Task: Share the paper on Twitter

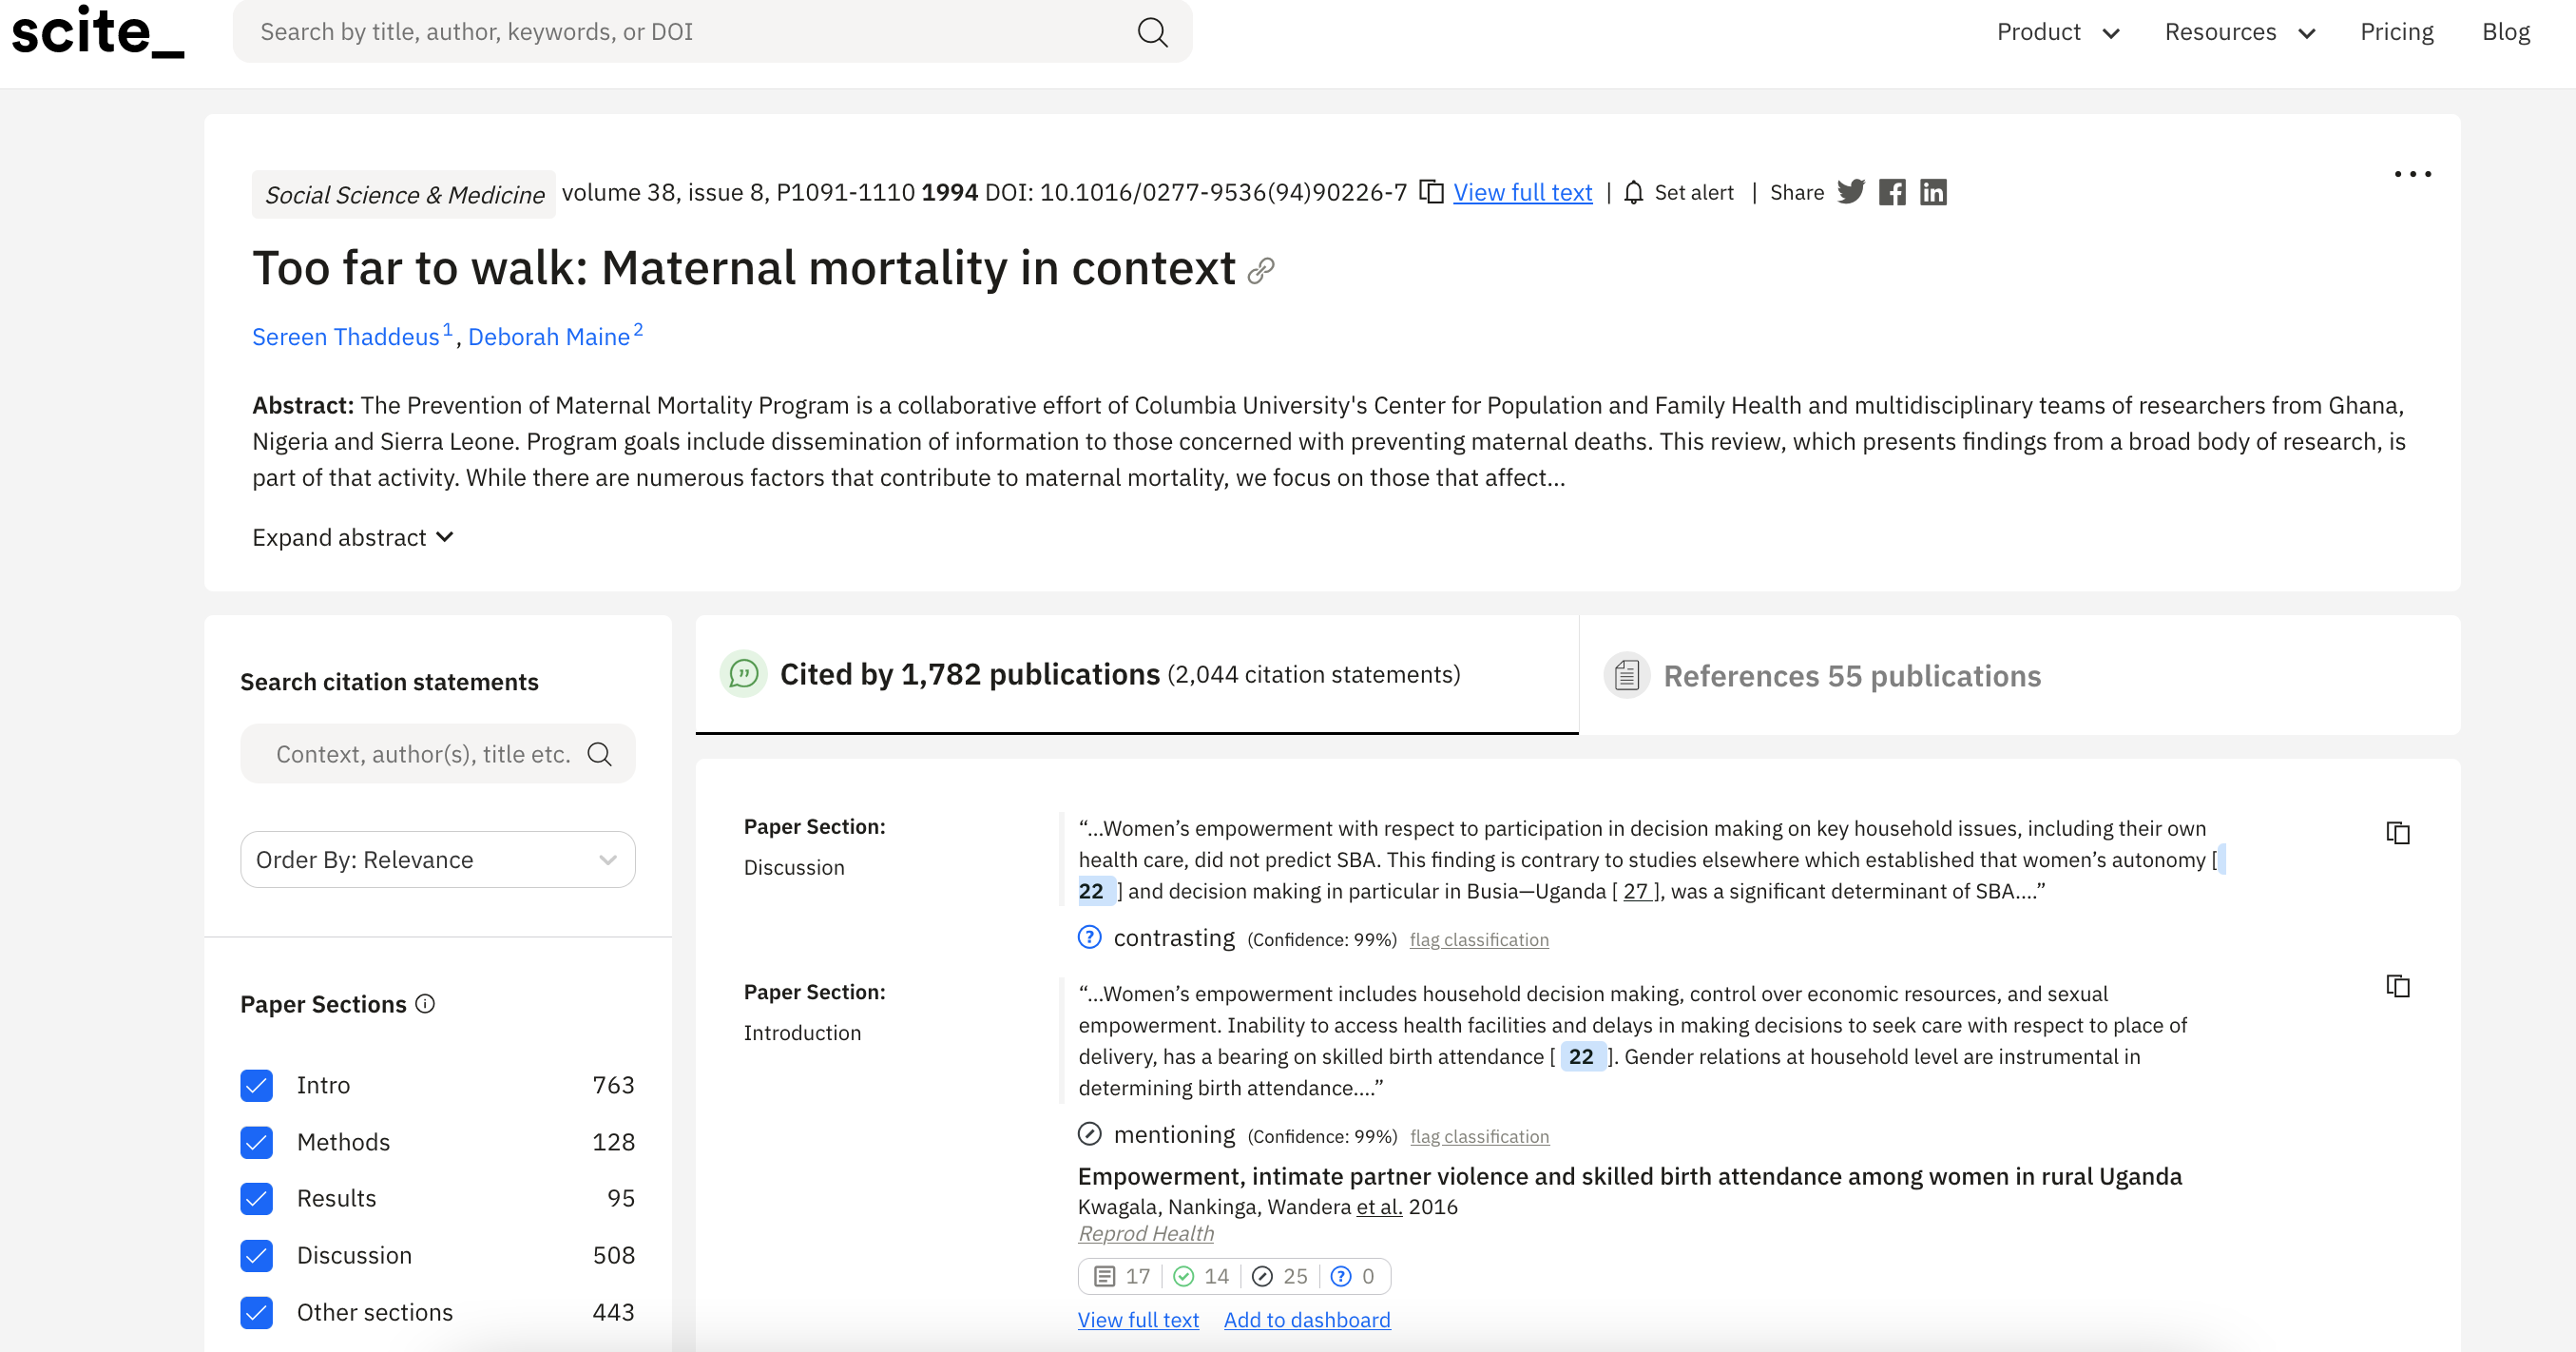Action: pyautogui.click(x=1851, y=192)
